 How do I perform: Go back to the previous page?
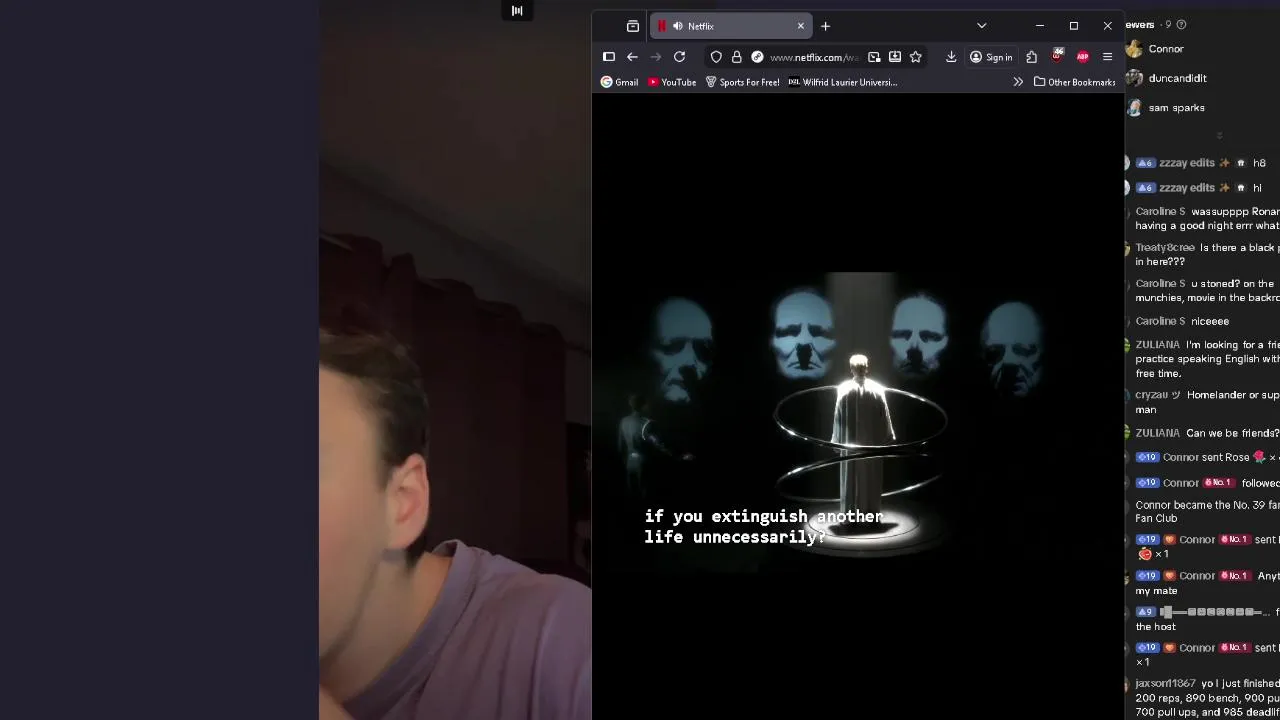tap(632, 57)
